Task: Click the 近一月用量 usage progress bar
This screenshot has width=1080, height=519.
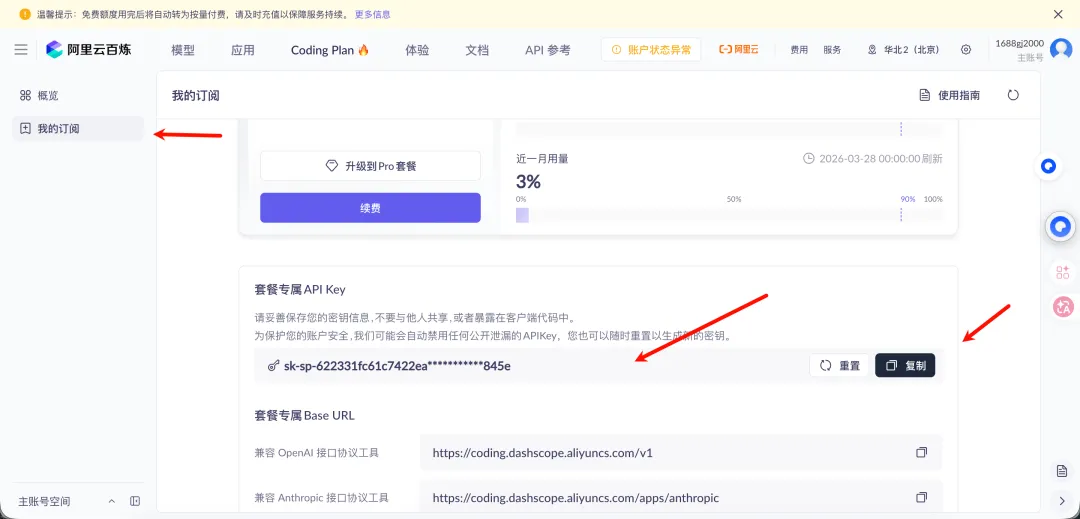Action: tap(729, 215)
